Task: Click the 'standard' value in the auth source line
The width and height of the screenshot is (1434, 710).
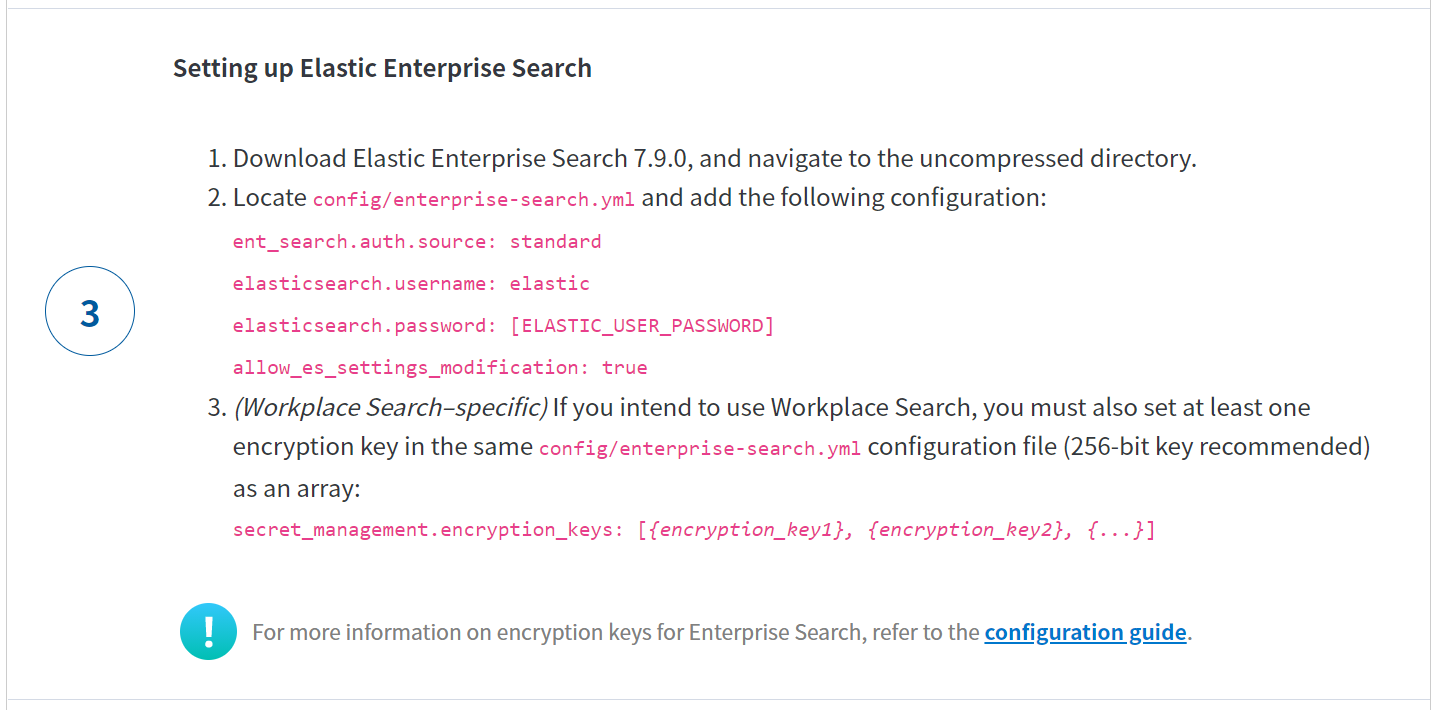Action: (x=556, y=242)
